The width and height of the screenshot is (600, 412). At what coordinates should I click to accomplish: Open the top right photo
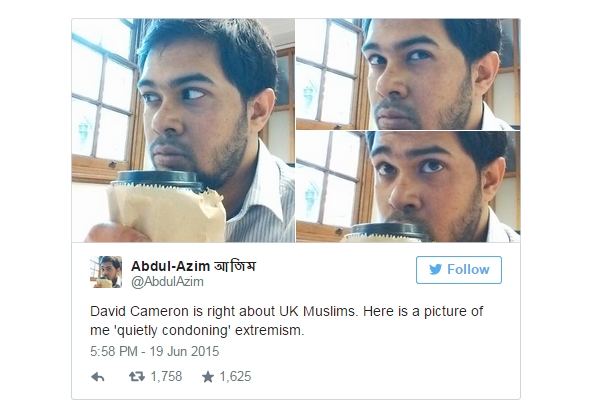408,74
